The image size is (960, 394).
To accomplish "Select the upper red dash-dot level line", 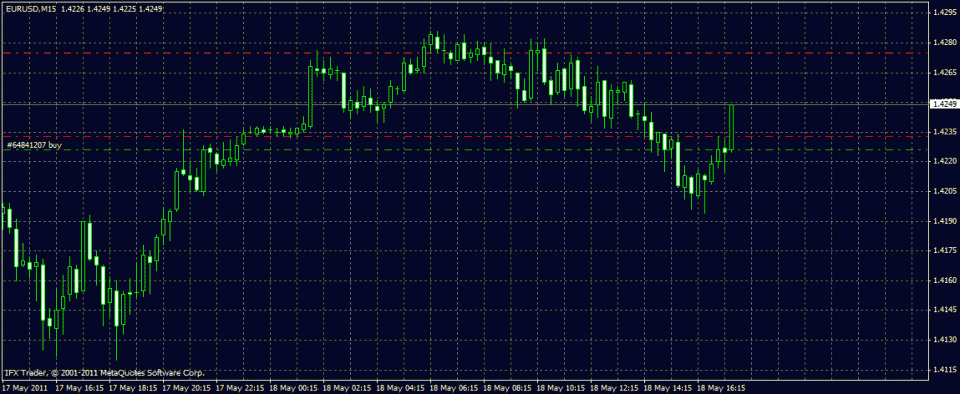I will [465, 53].
